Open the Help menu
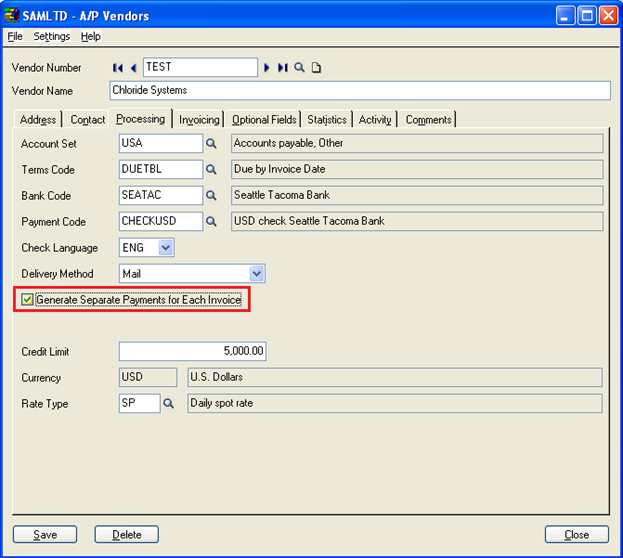The height and width of the screenshot is (558, 623). pyautogui.click(x=91, y=37)
